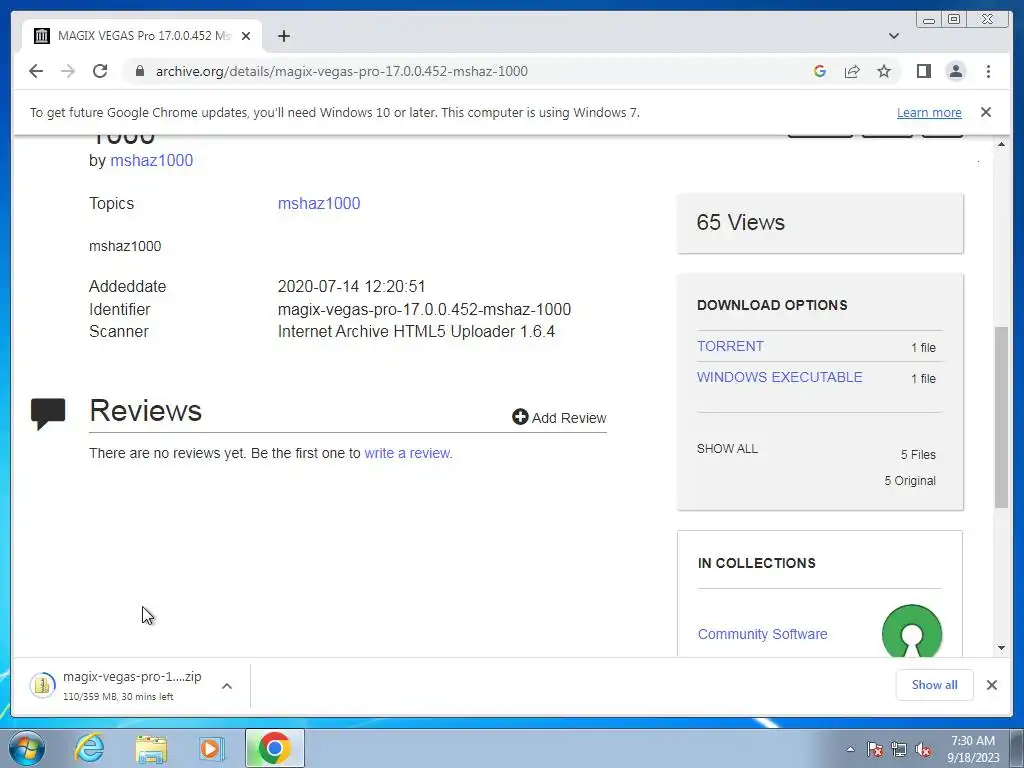Screen dimensions: 1024x768
Task: Open the mshaz1000 topic link
Action: click(x=319, y=203)
